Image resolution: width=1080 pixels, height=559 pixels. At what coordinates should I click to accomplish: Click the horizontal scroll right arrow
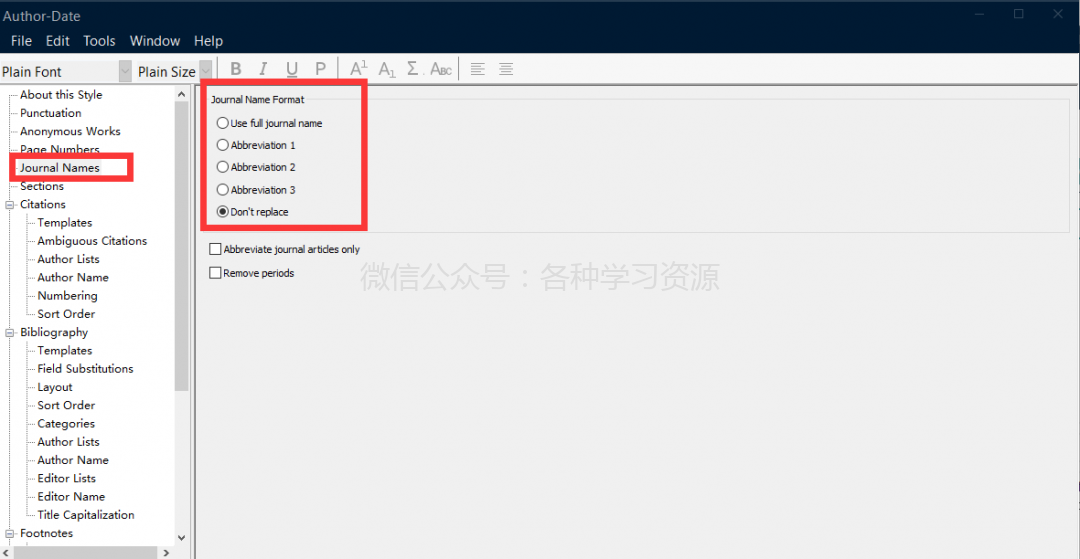point(166,553)
